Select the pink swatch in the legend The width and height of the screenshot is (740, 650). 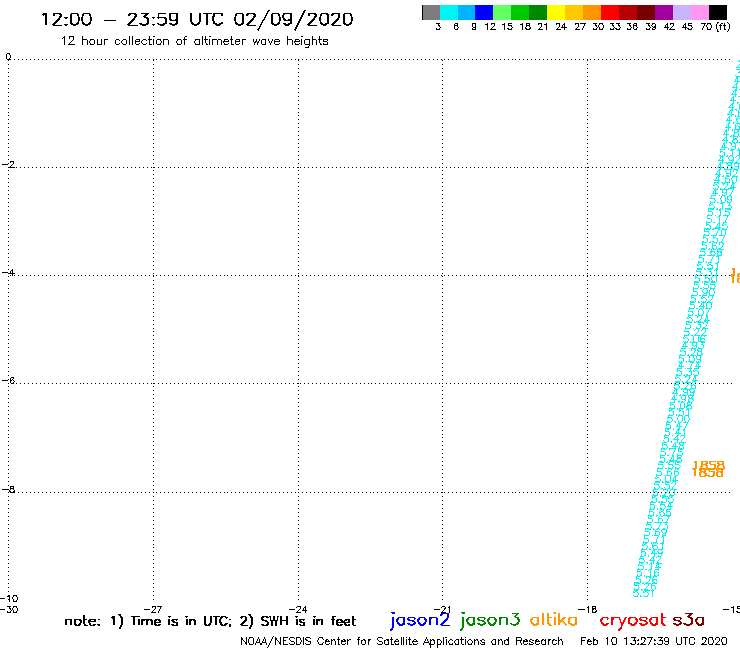(x=699, y=12)
